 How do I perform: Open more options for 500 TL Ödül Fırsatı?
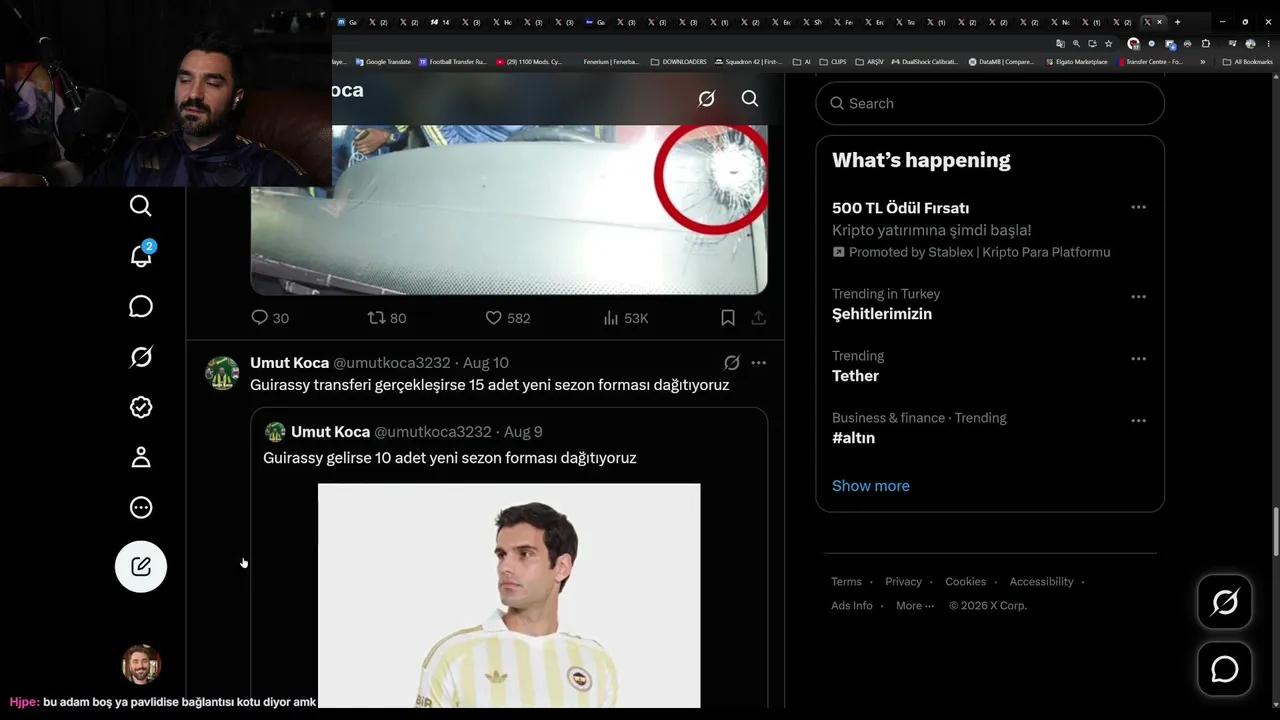coord(1138,207)
